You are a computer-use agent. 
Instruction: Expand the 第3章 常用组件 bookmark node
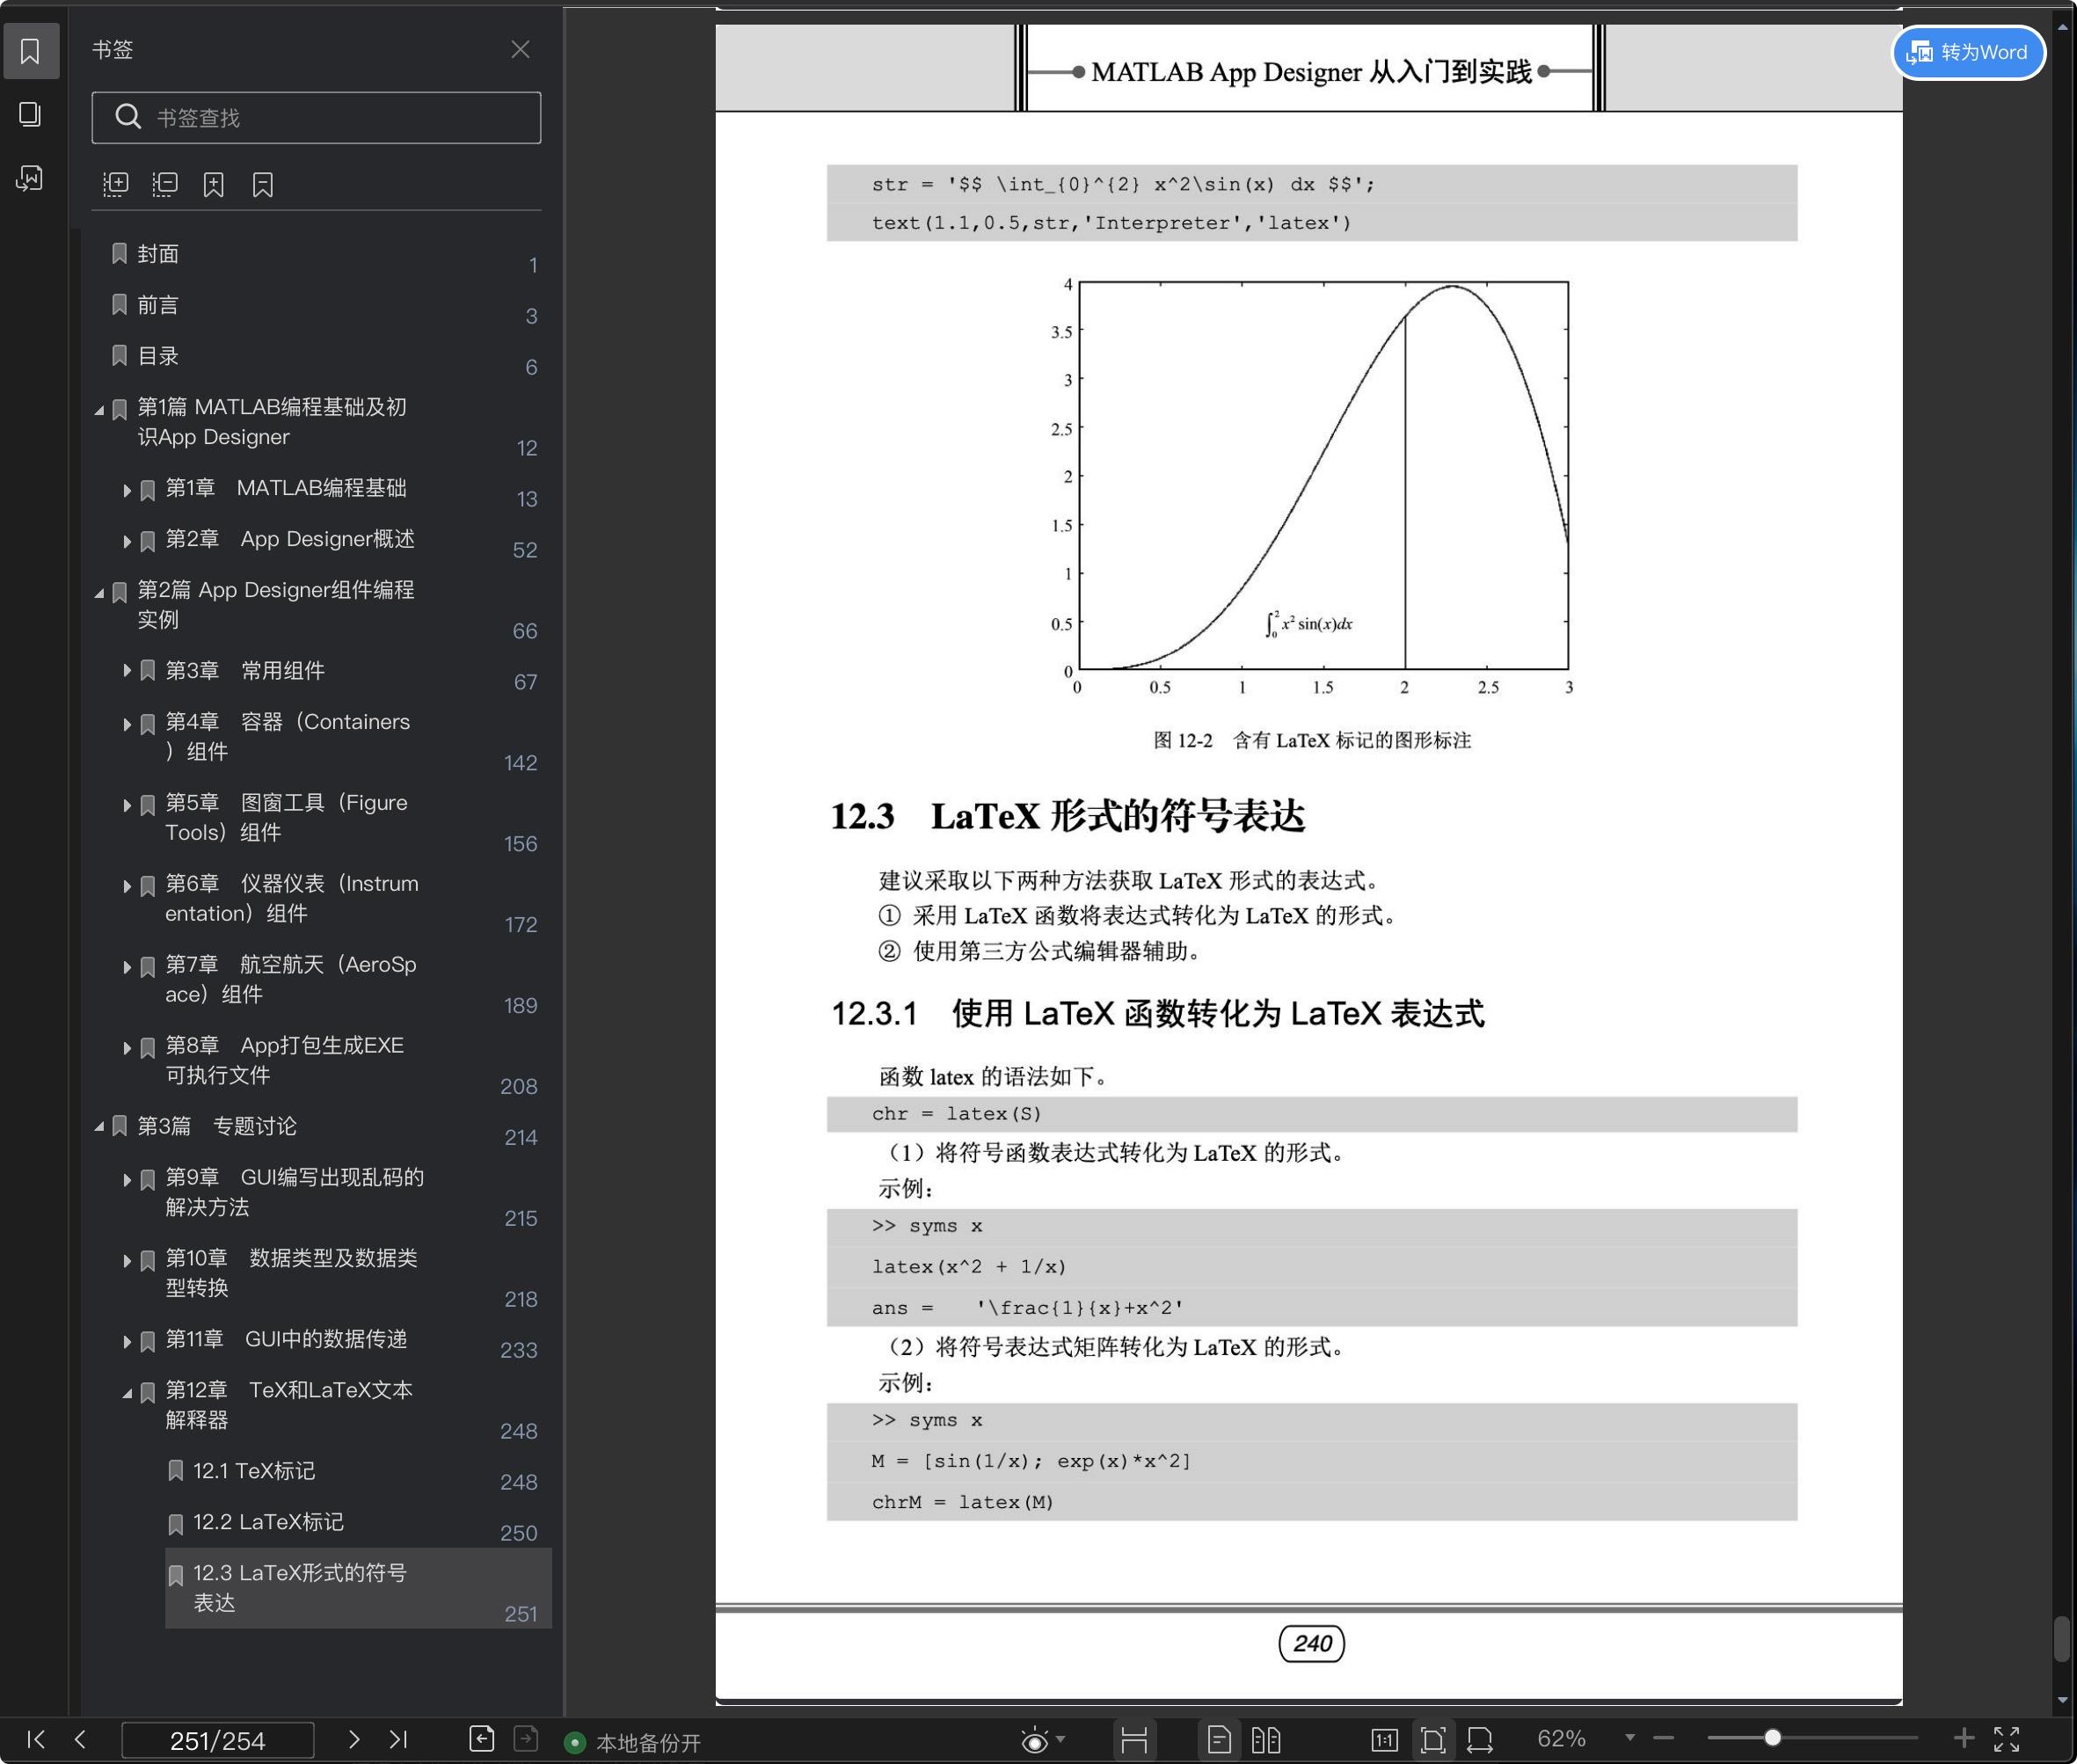click(x=127, y=671)
